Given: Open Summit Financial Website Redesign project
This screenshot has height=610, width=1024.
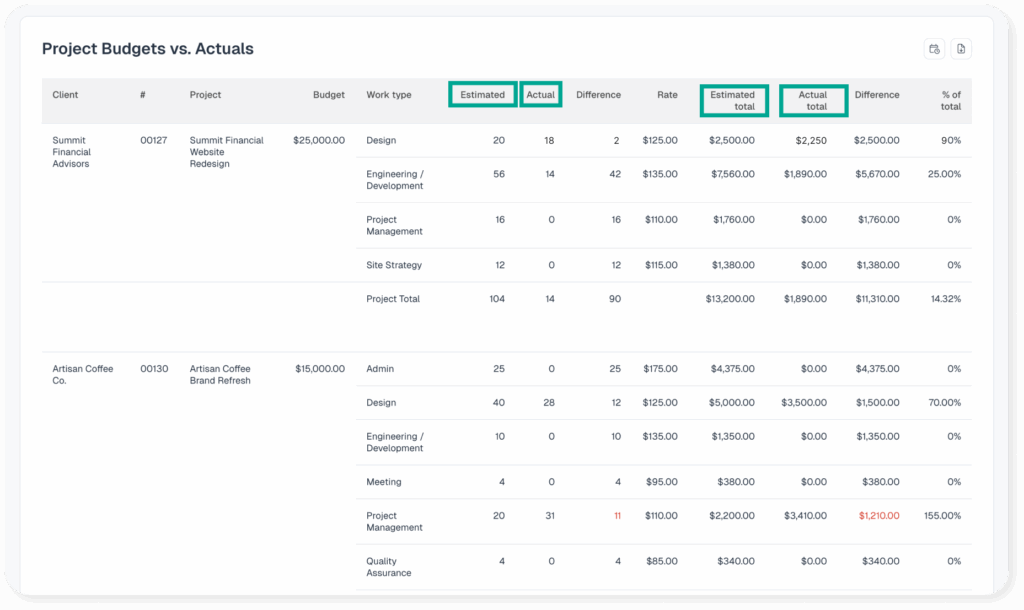Looking at the screenshot, I should click(226, 152).
